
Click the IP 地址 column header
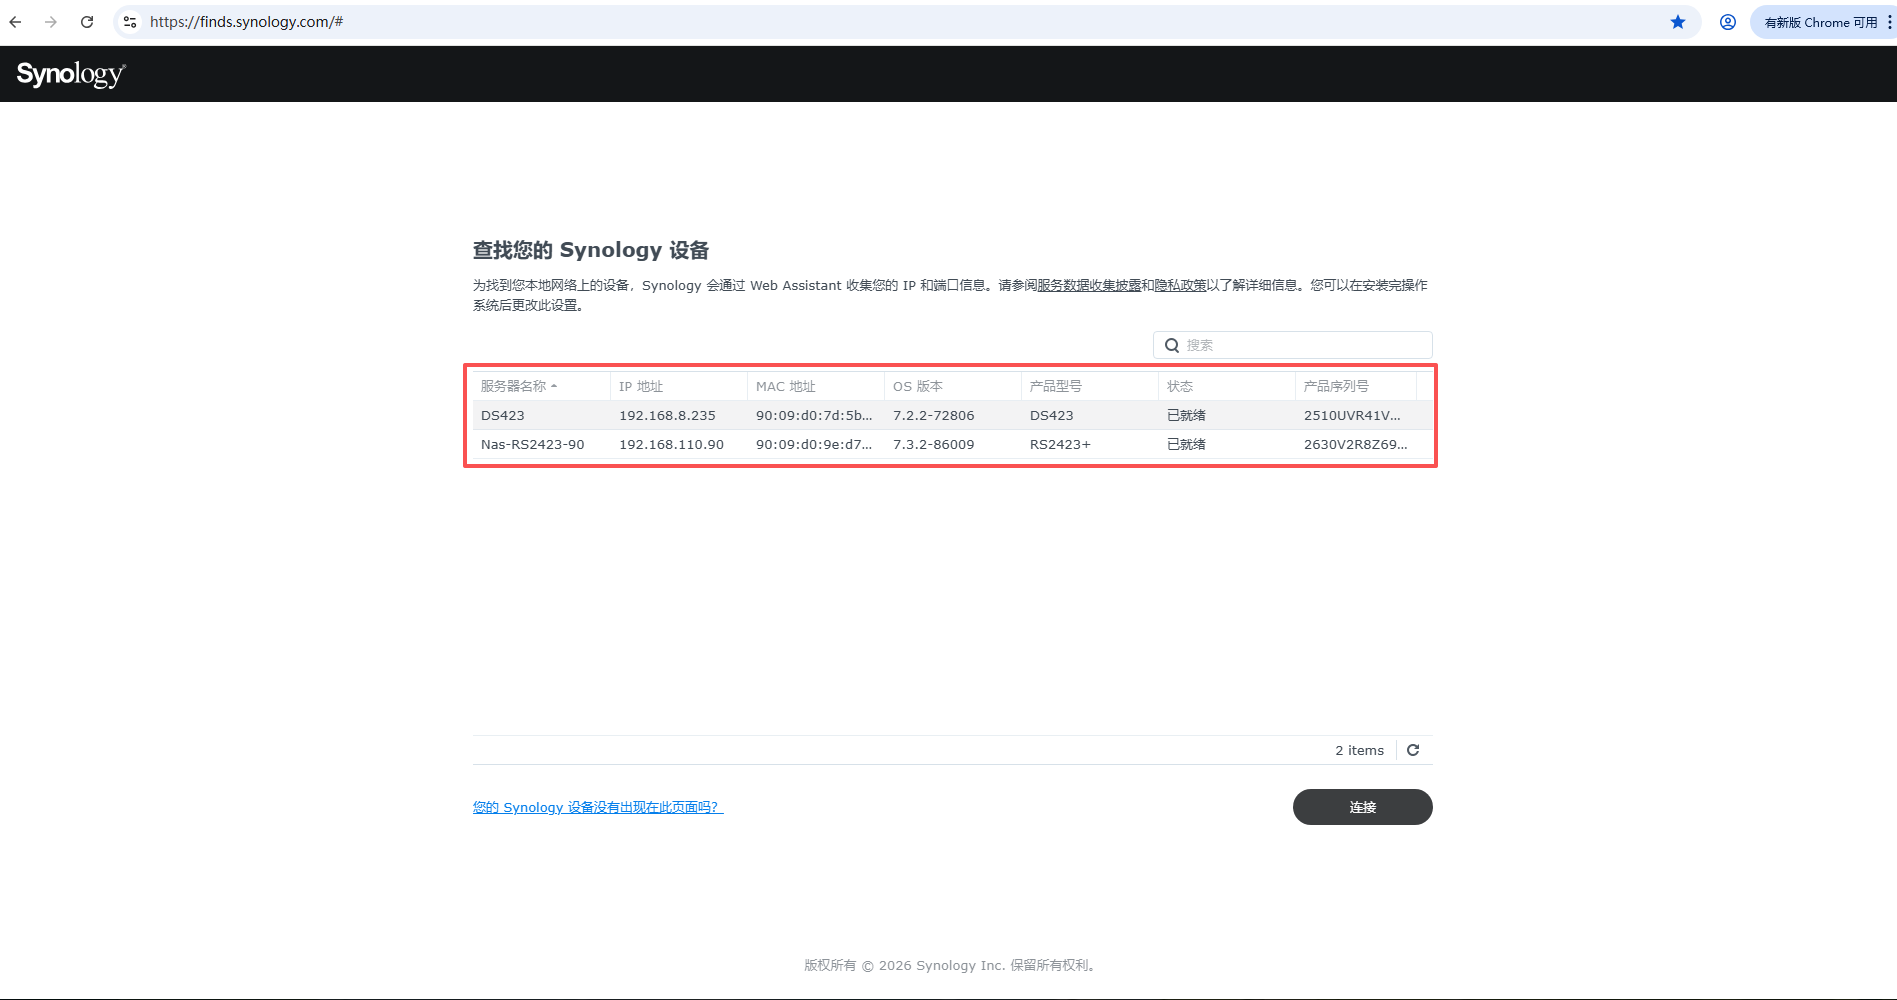[678, 386]
